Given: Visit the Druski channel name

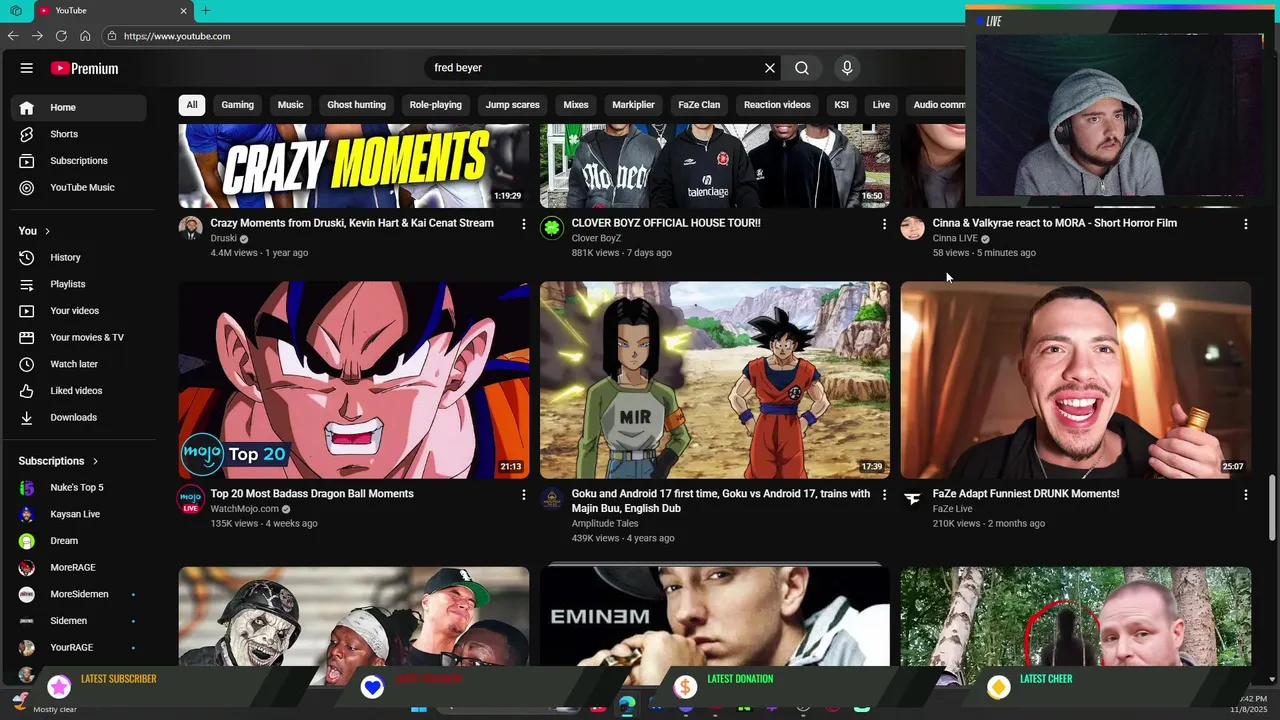Looking at the screenshot, I should point(224,239).
